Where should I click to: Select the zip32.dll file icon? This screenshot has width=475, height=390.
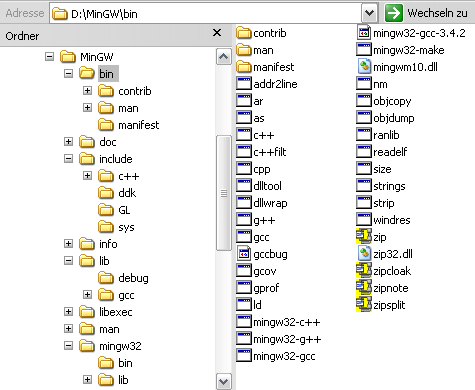click(x=364, y=254)
